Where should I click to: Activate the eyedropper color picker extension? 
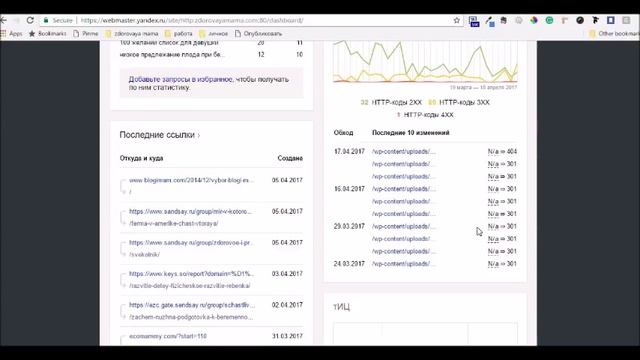[490, 21]
